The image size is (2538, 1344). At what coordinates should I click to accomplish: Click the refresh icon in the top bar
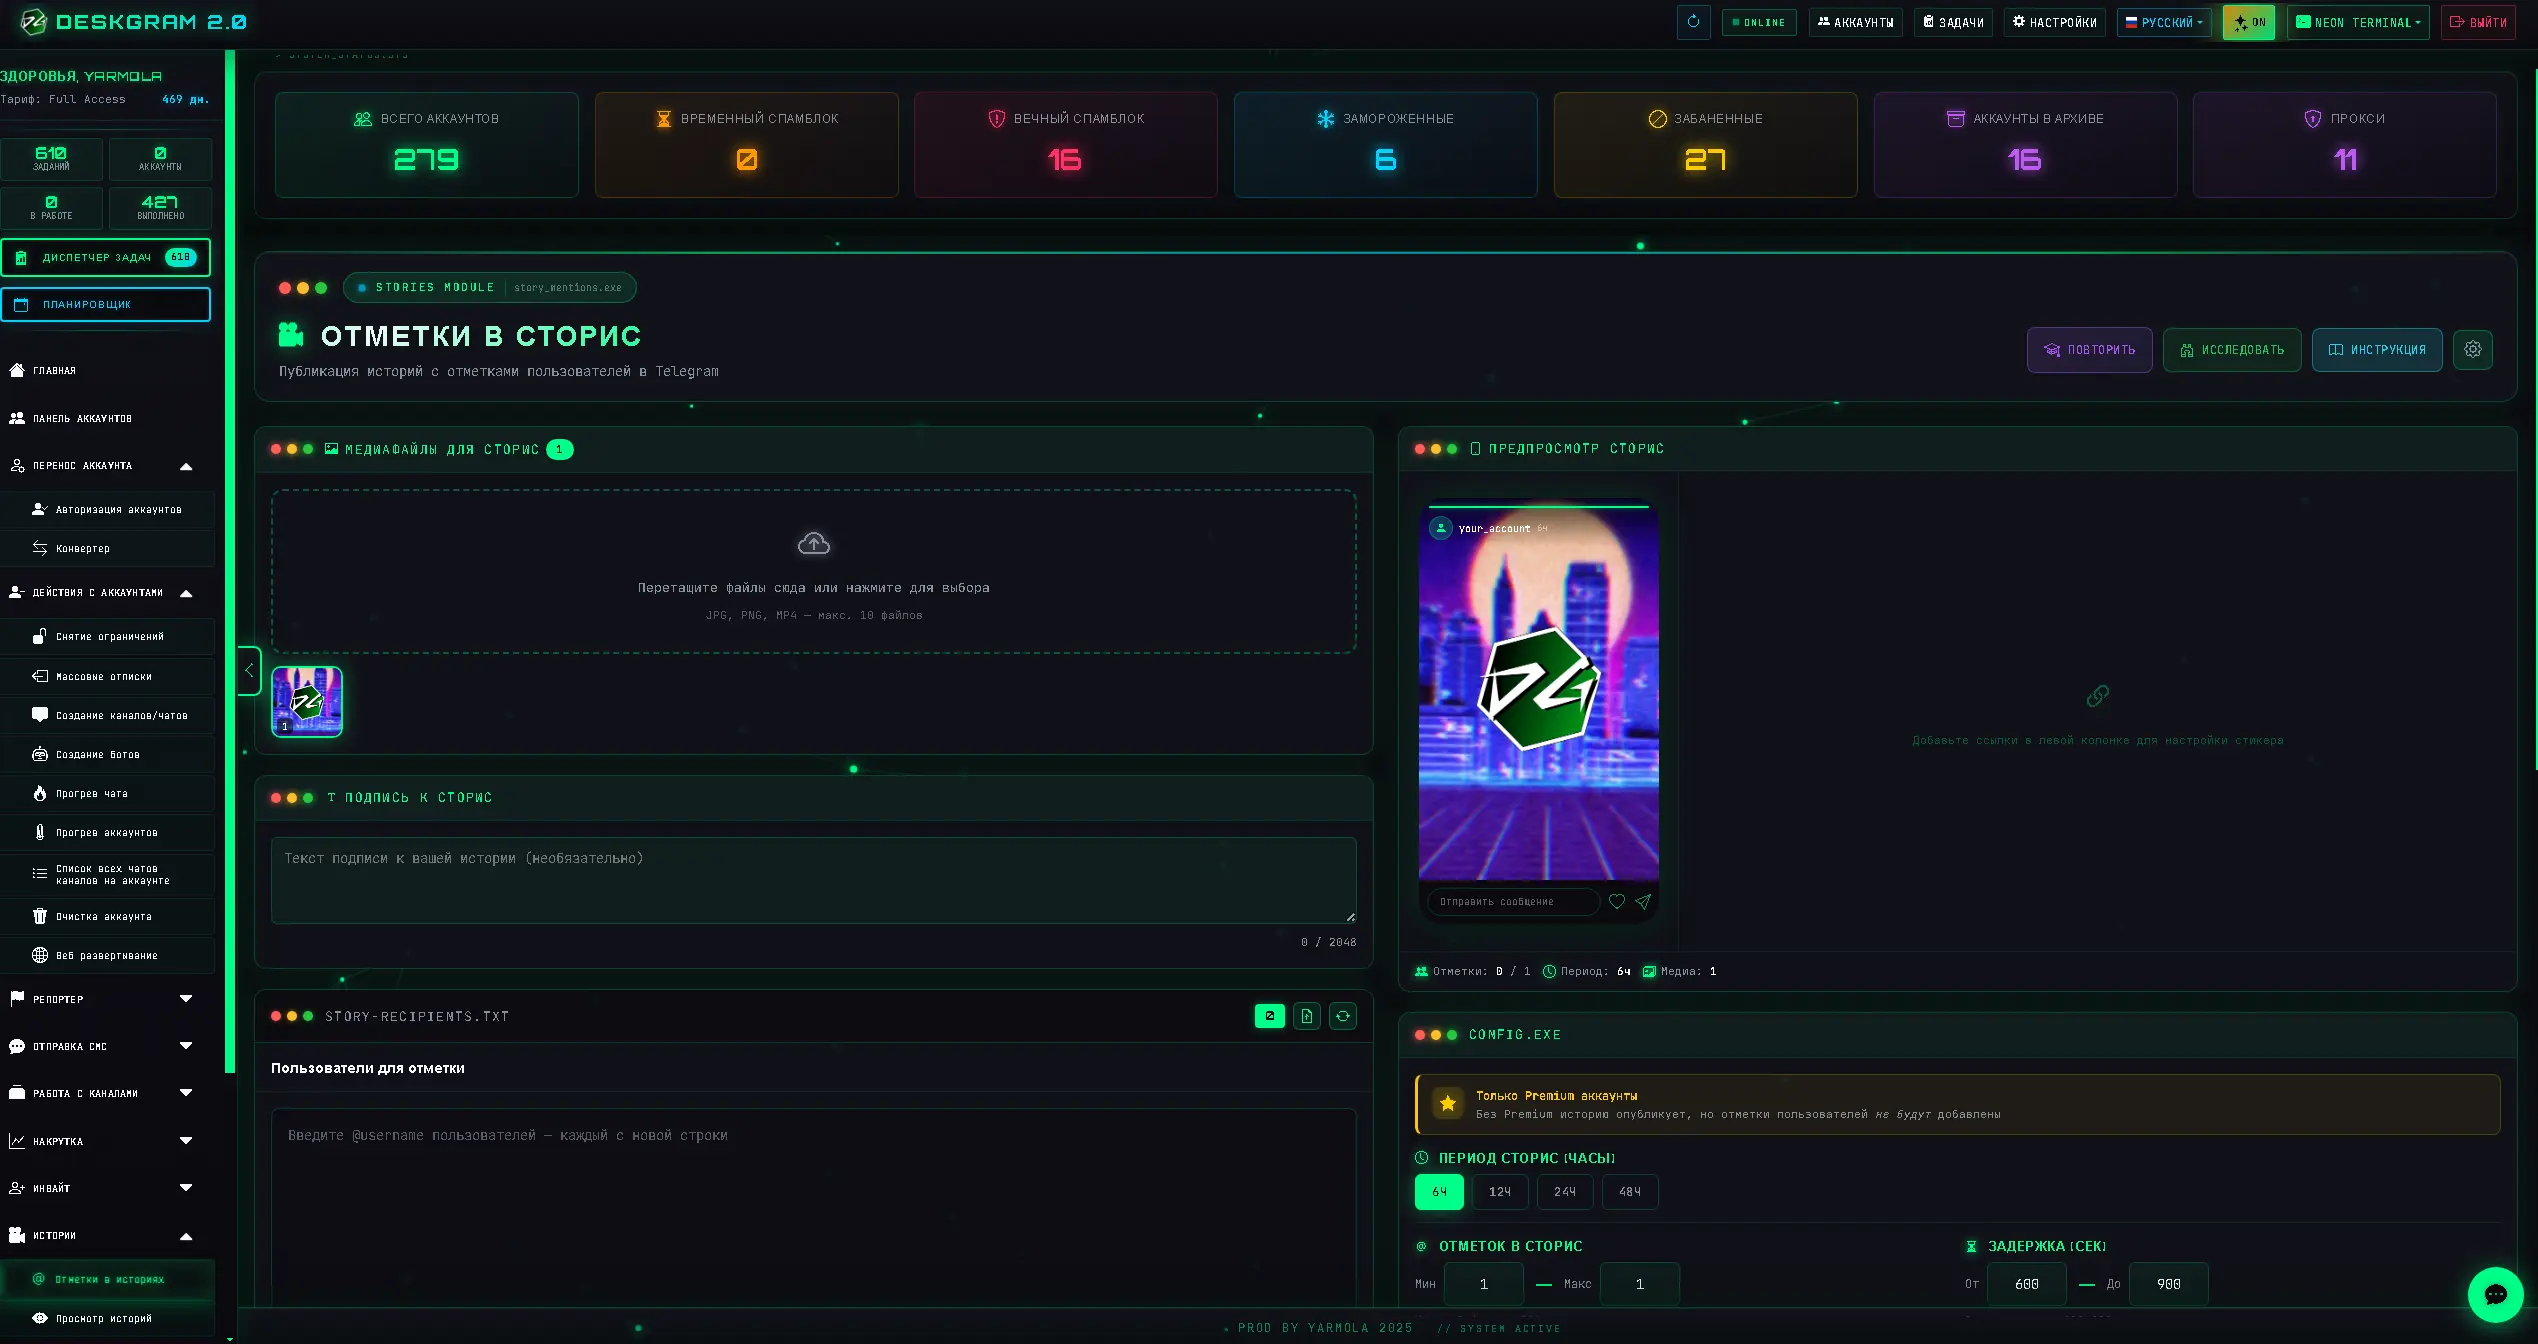coord(1693,22)
